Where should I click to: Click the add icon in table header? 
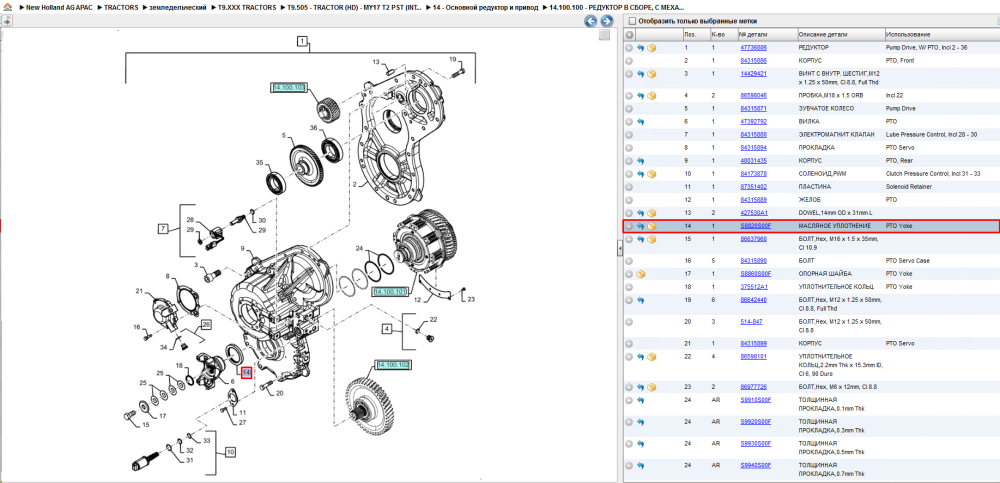click(x=629, y=34)
